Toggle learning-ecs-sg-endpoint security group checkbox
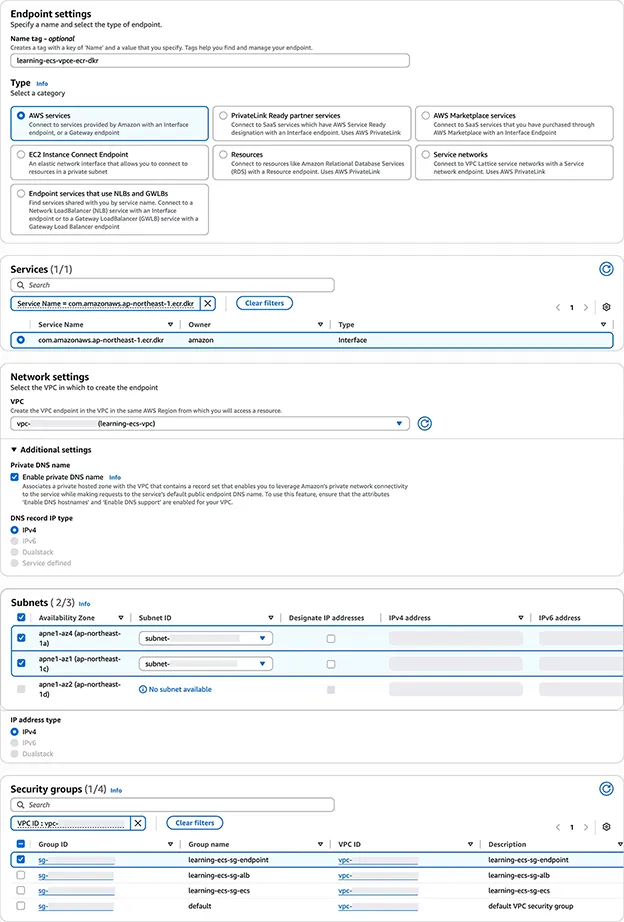The width and height of the screenshot is (624, 922). [x=21, y=860]
